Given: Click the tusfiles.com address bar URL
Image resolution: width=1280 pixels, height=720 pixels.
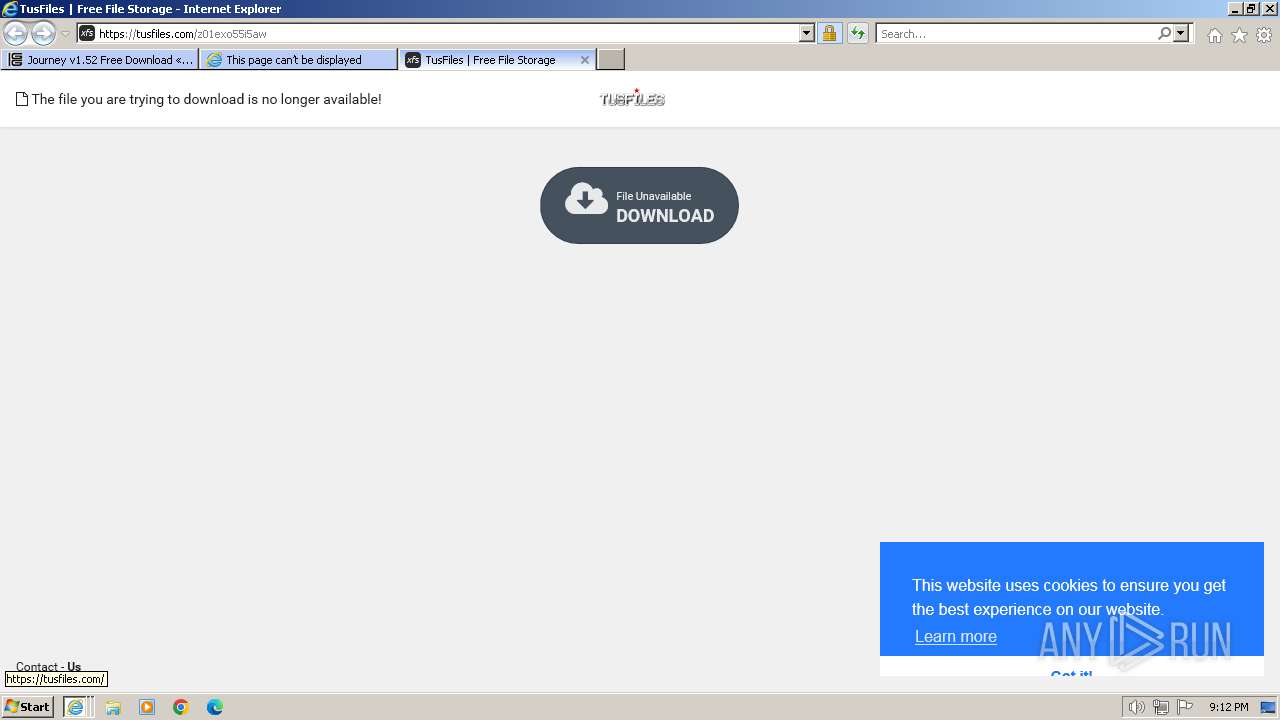Looking at the screenshot, I should click(182, 34).
